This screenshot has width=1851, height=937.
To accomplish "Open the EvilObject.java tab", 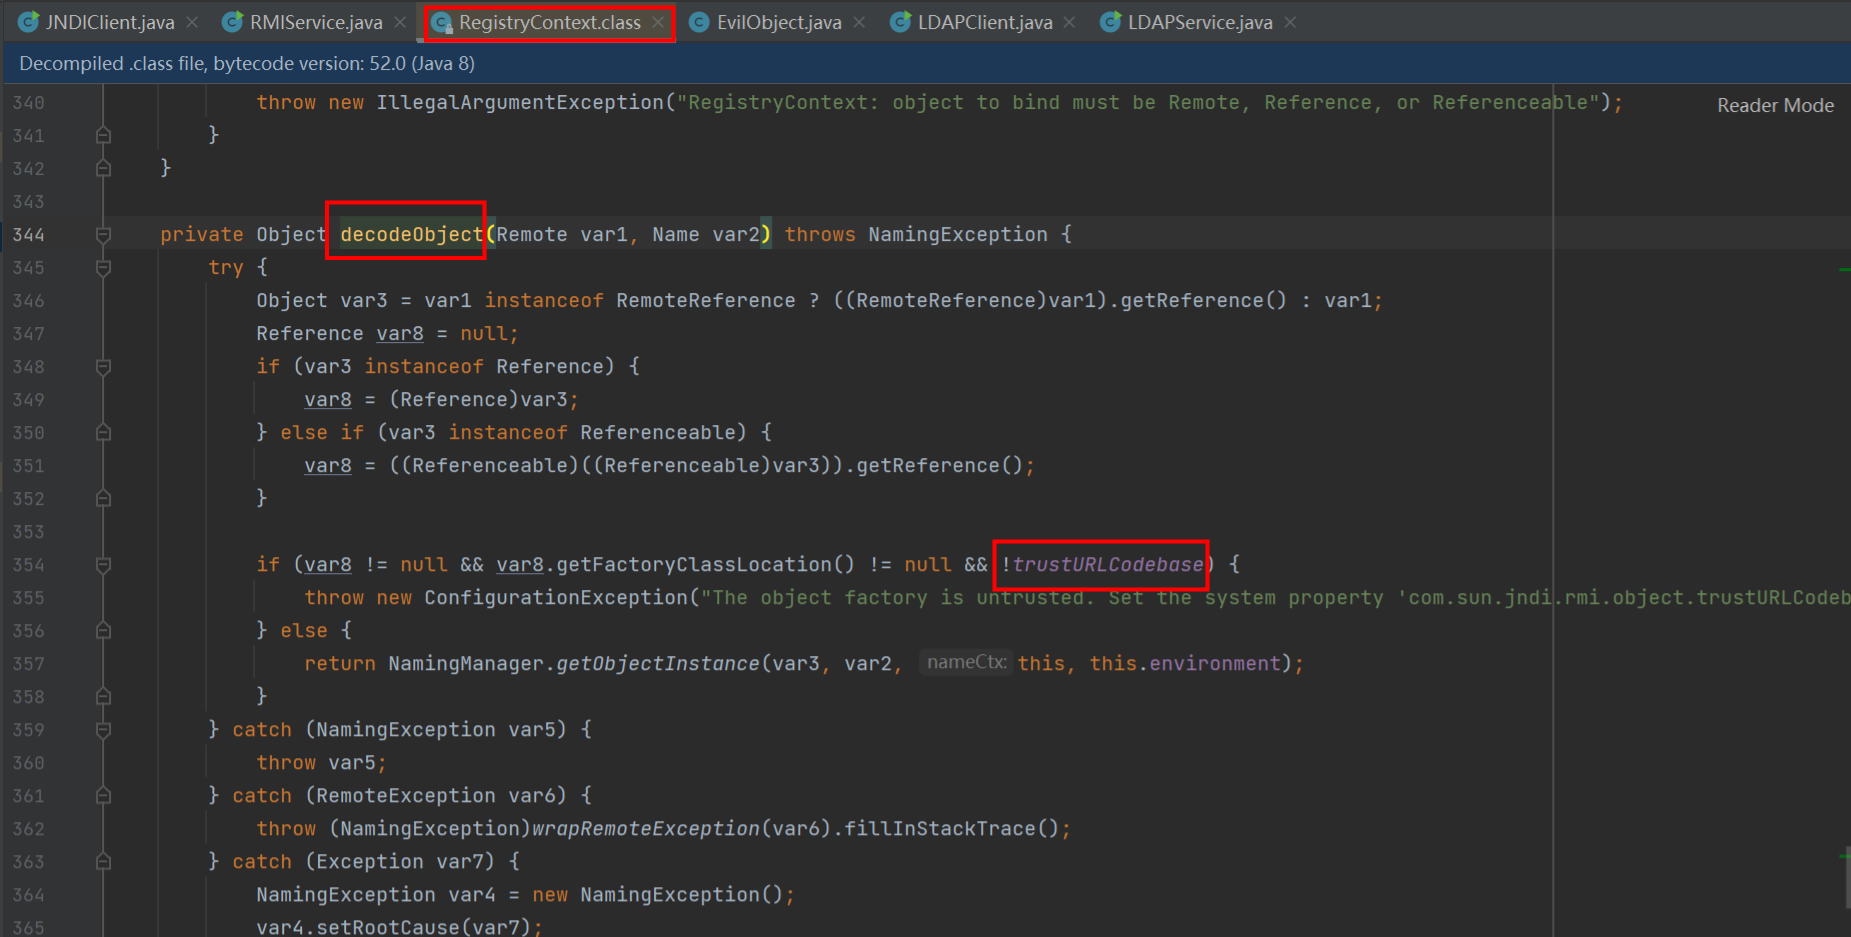I will click(x=778, y=22).
